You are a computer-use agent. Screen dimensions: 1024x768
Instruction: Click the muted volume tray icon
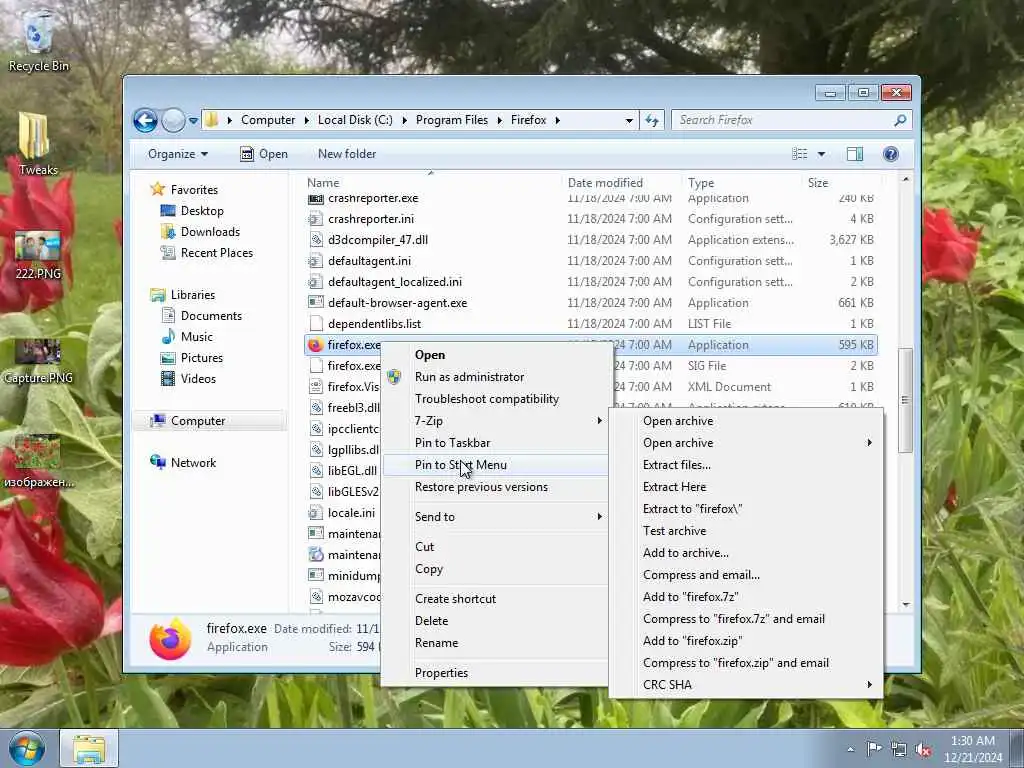coord(923,750)
